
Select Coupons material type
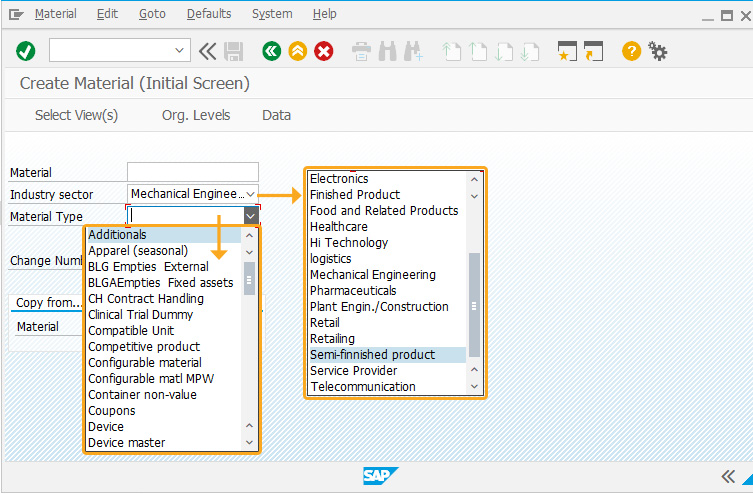[x=164, y=410]
